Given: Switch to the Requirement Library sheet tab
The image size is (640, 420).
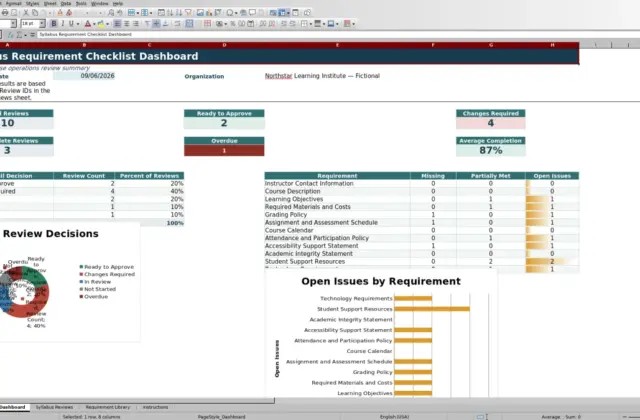Looking at the screenshot, I should (108, 407).
